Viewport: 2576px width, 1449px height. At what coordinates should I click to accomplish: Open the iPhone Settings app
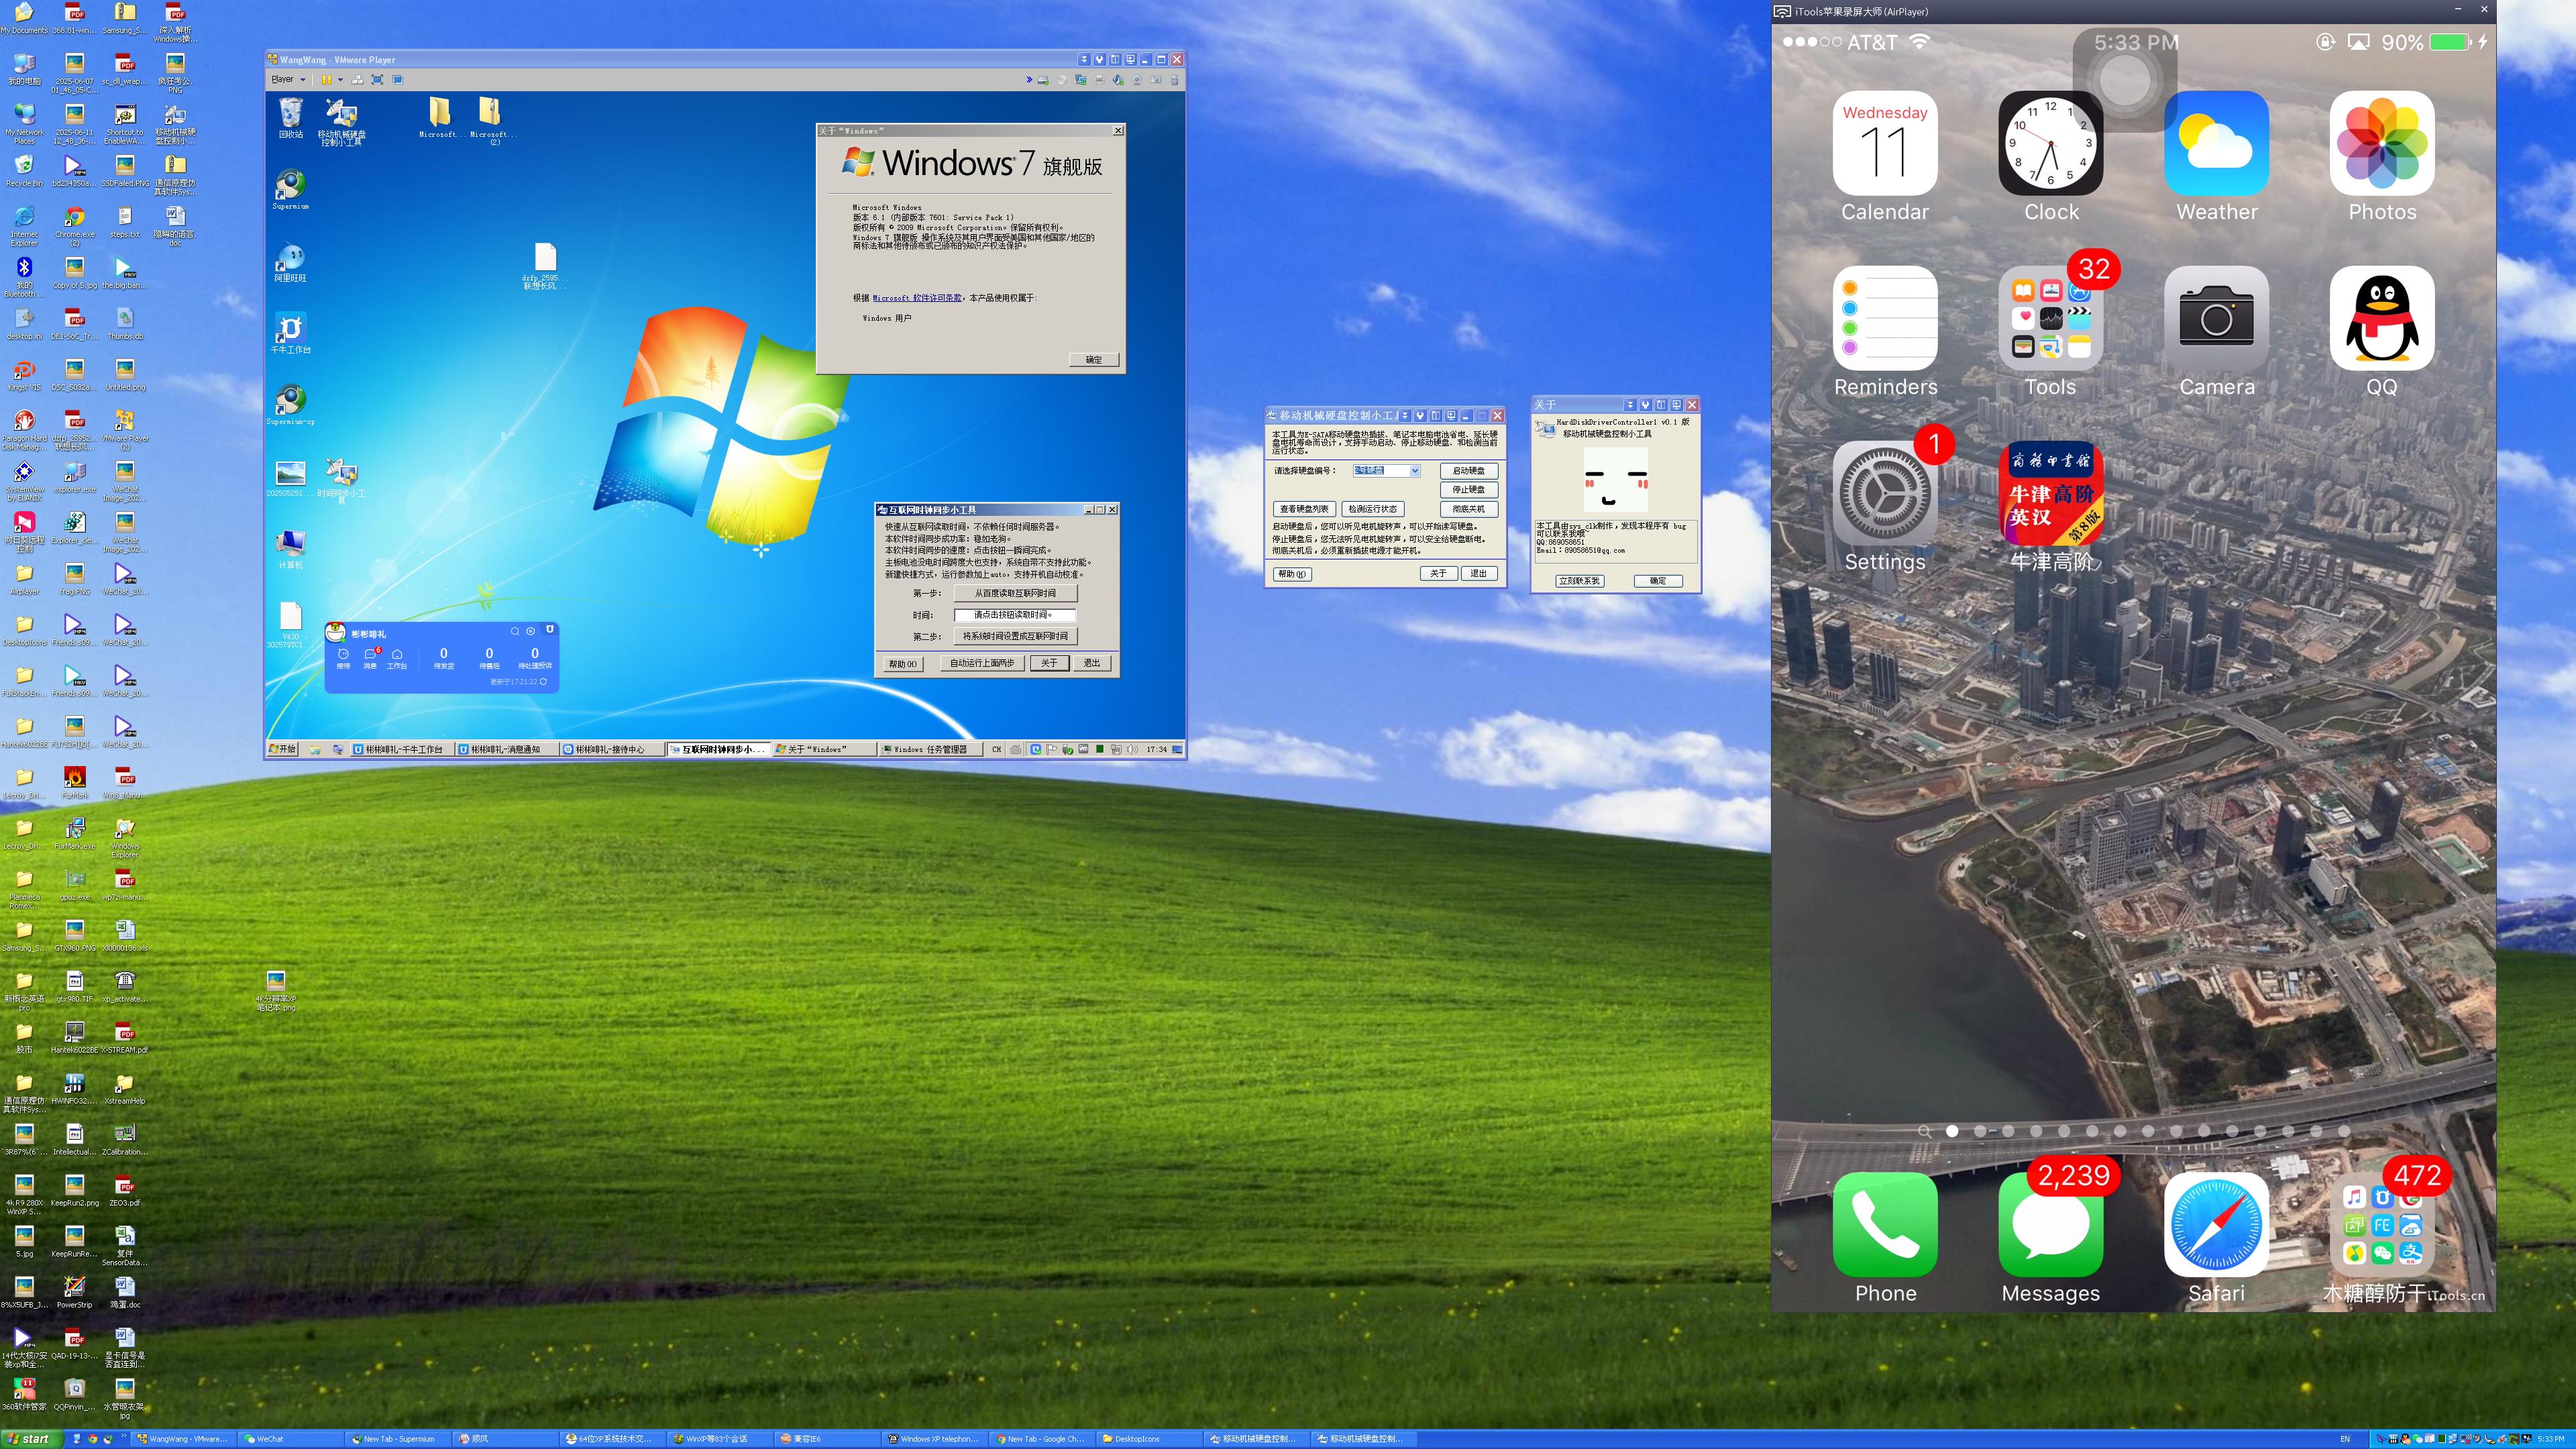(x=1885, y=494)
